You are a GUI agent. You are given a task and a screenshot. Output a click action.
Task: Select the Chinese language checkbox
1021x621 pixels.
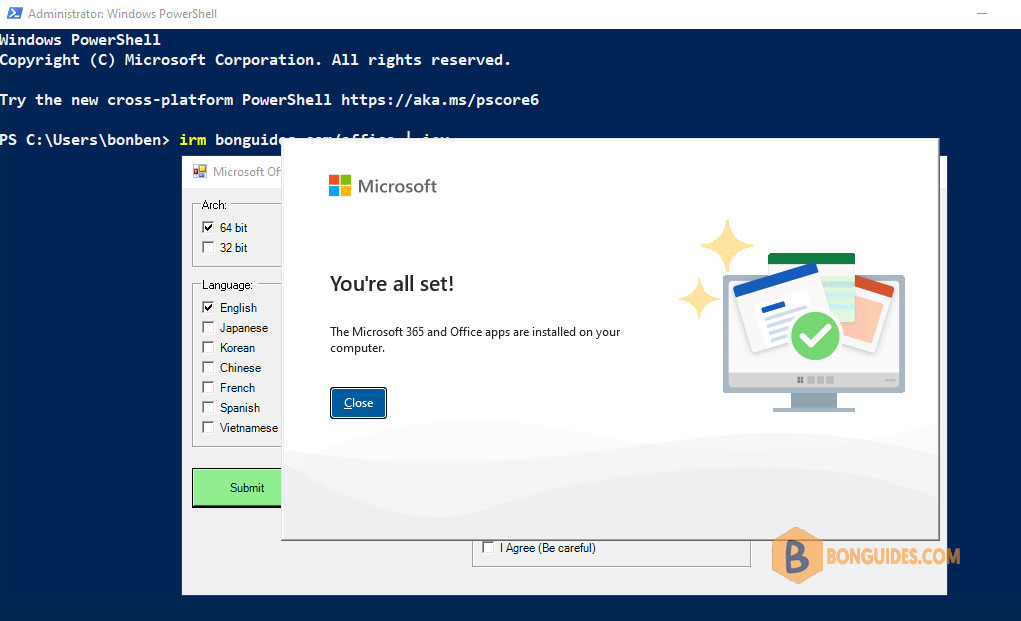(x=208, y=368)
